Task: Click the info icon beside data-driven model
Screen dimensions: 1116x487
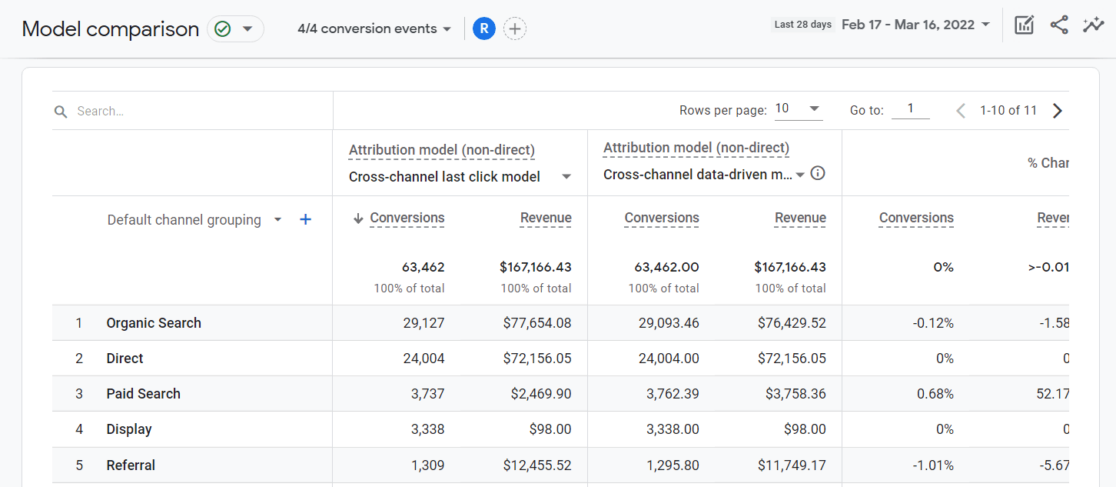Action: 818,174
